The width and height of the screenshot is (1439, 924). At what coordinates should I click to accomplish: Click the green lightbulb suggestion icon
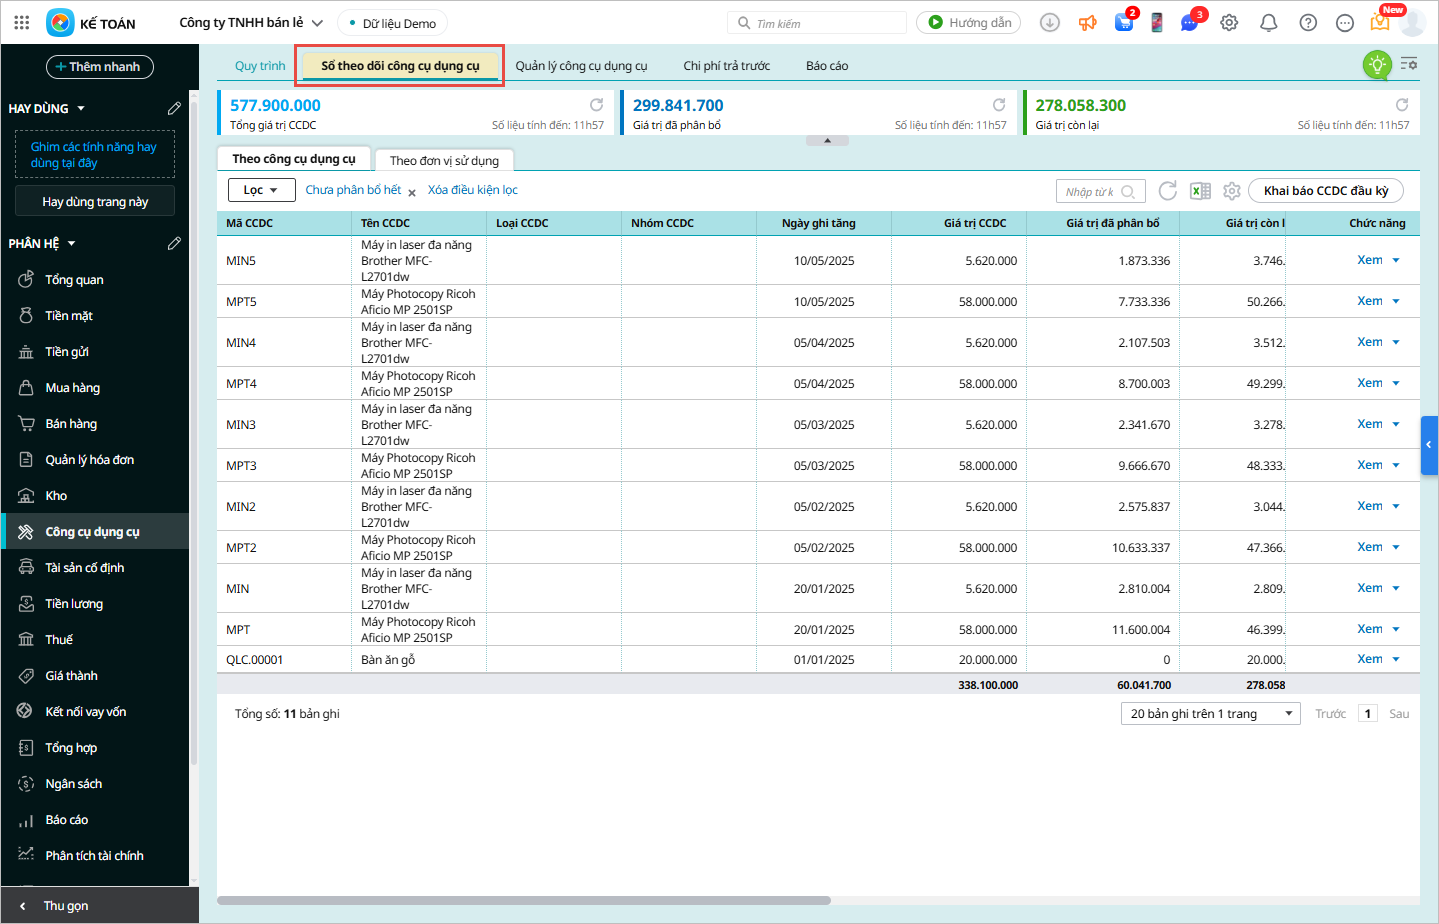click(x=1377, y=65)
